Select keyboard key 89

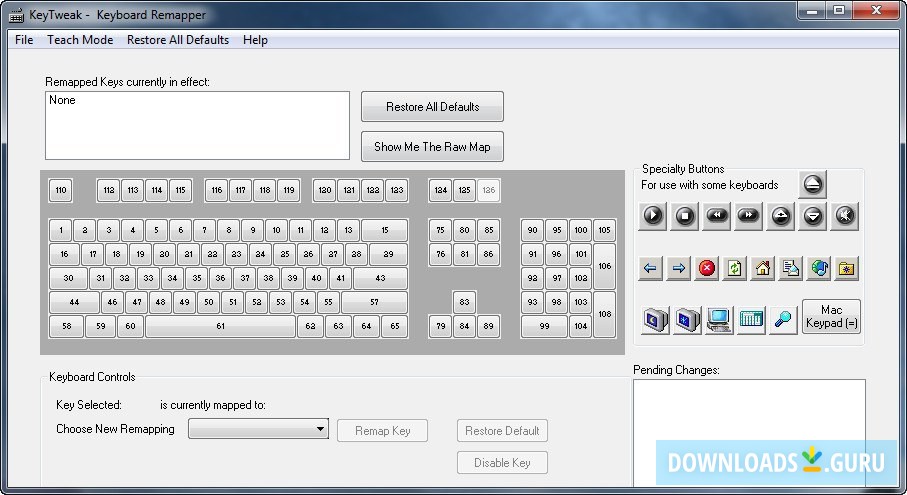click(x=489, y=326)
